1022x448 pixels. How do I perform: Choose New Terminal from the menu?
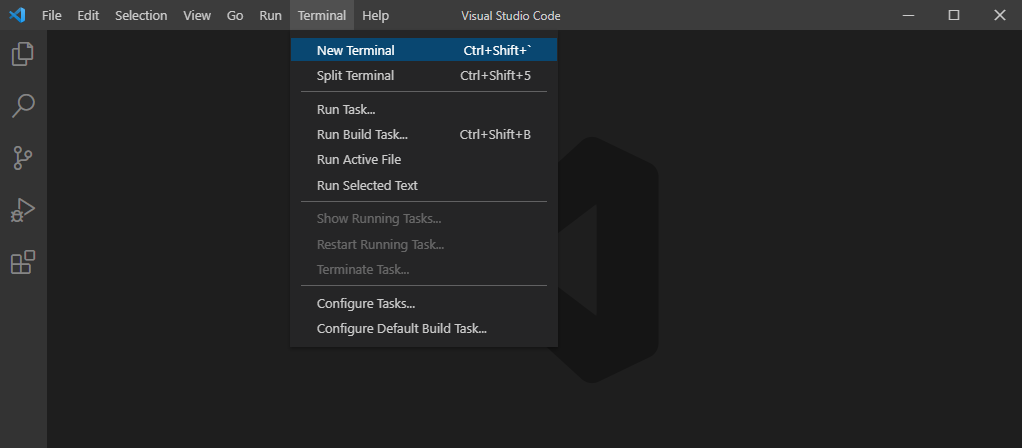(424, 50)
